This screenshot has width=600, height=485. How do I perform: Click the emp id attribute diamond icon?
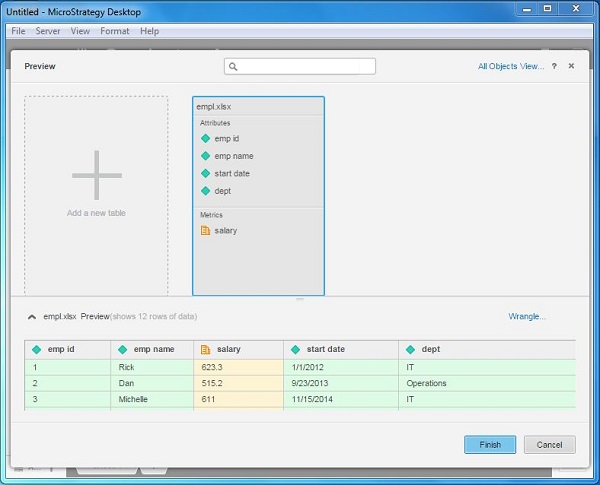click(206, 139)
